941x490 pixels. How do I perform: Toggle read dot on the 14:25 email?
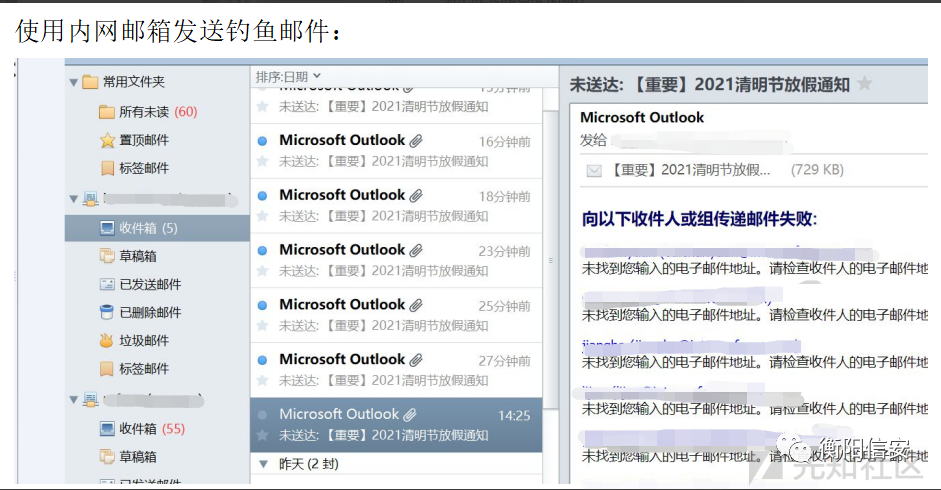click(x=262, y=415)
